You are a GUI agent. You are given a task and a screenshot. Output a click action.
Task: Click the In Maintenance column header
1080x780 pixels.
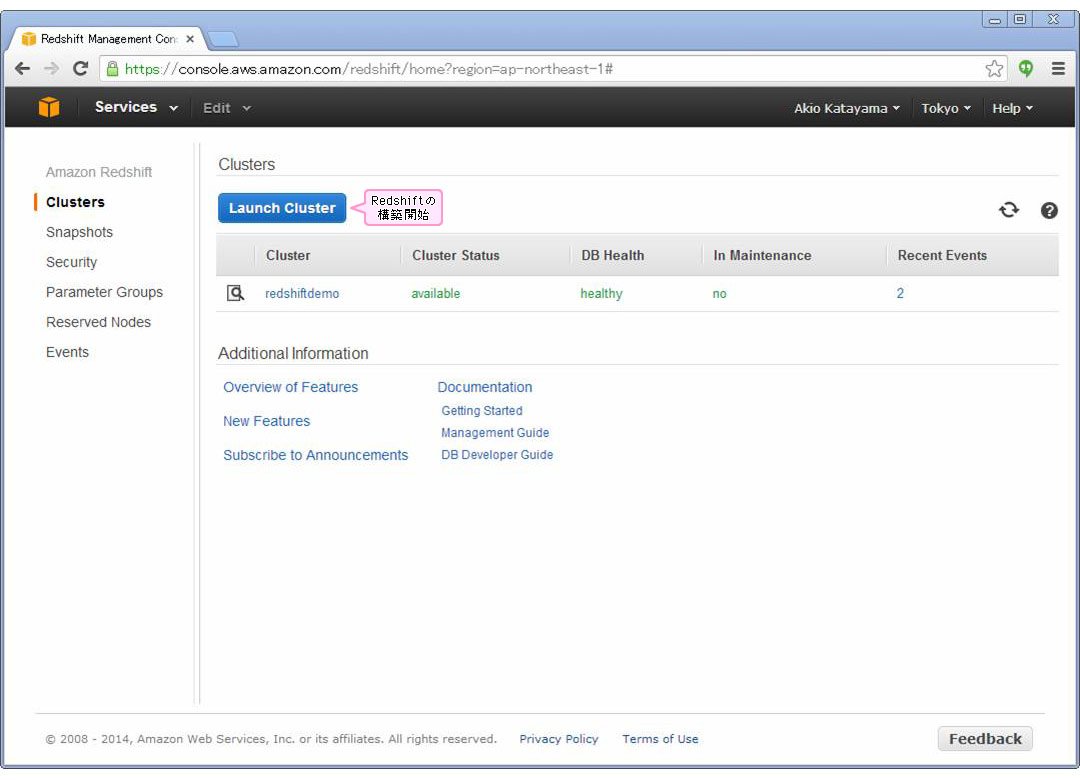point(762,256)
